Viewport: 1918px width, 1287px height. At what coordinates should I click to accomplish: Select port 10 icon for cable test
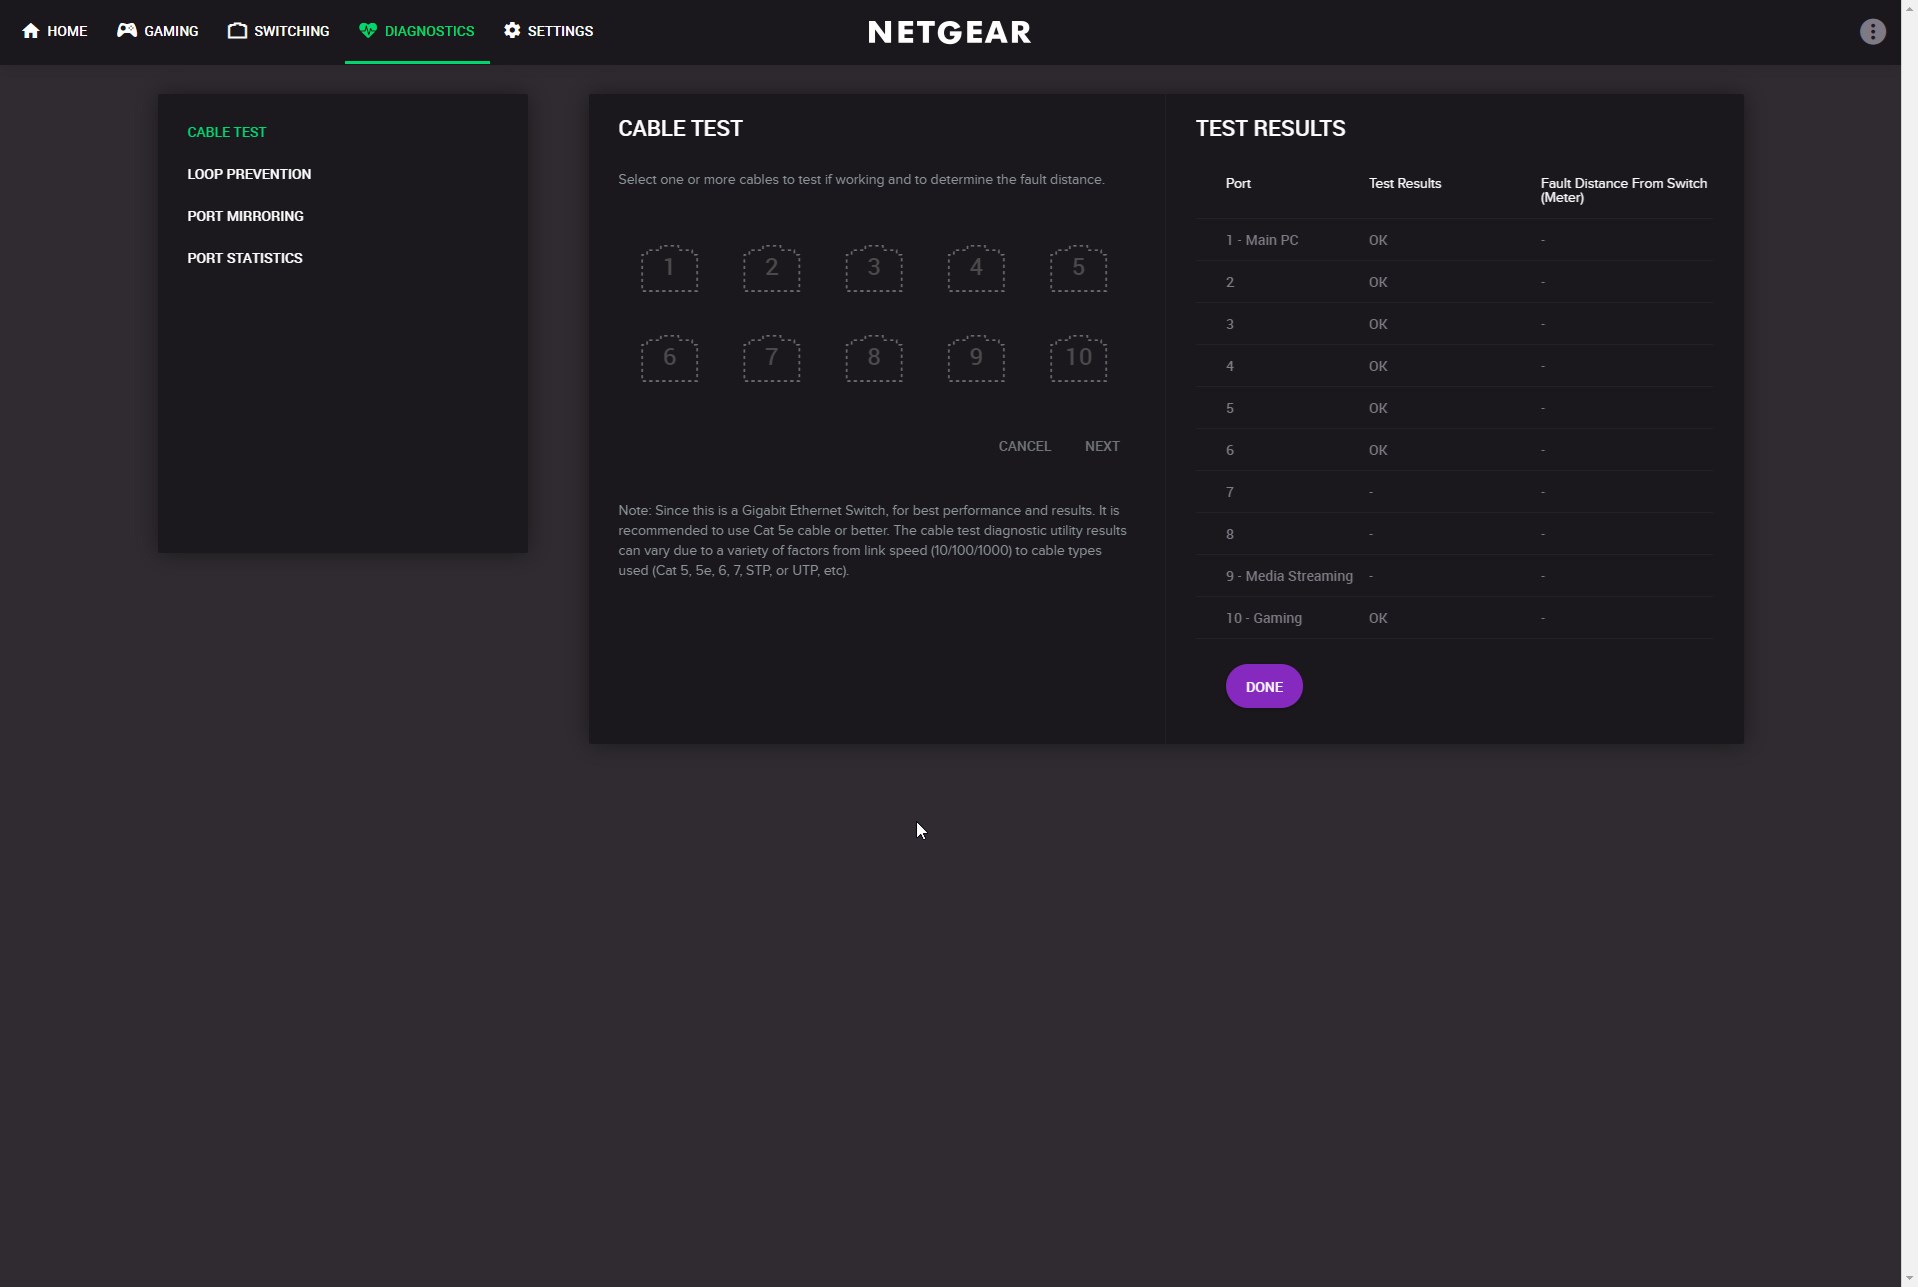tap(1078, 358)
